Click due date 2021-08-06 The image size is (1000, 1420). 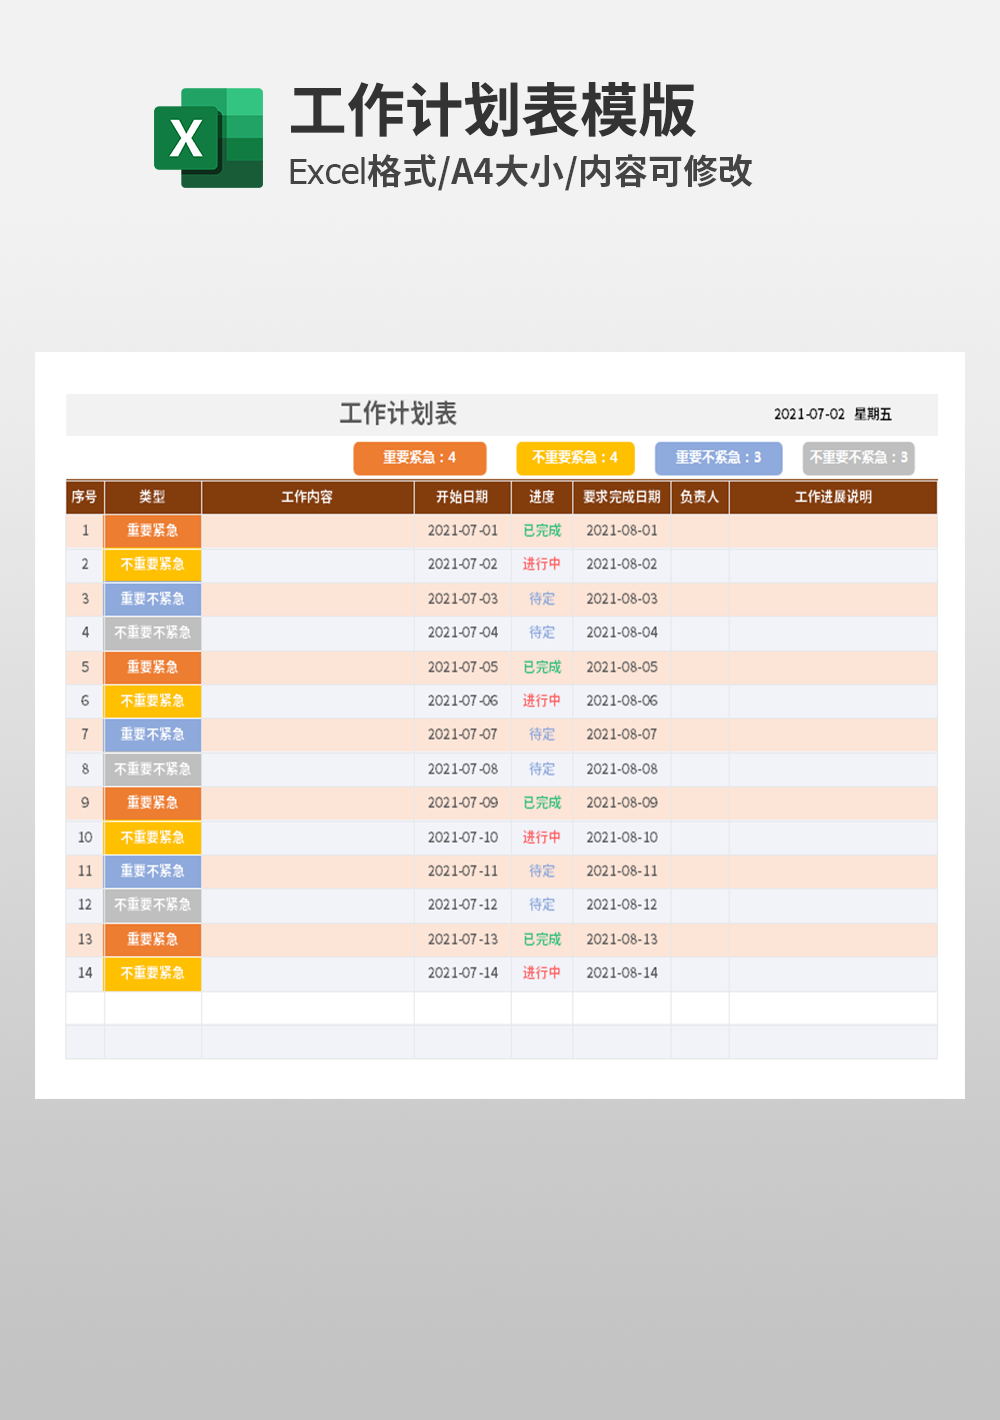[622, 701]
